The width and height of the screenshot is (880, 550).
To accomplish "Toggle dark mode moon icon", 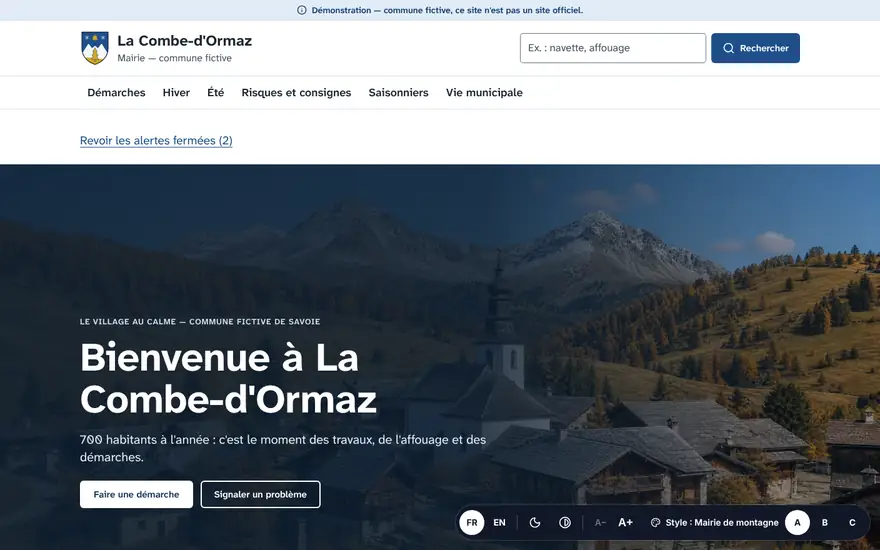I will point(535,522).
